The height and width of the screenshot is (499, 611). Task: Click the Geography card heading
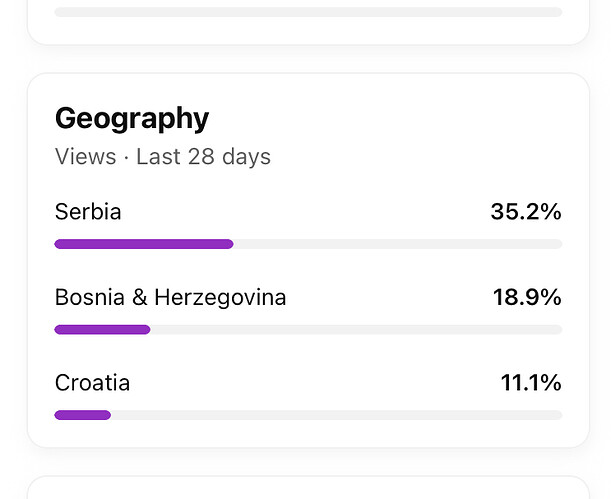[132, 118]
